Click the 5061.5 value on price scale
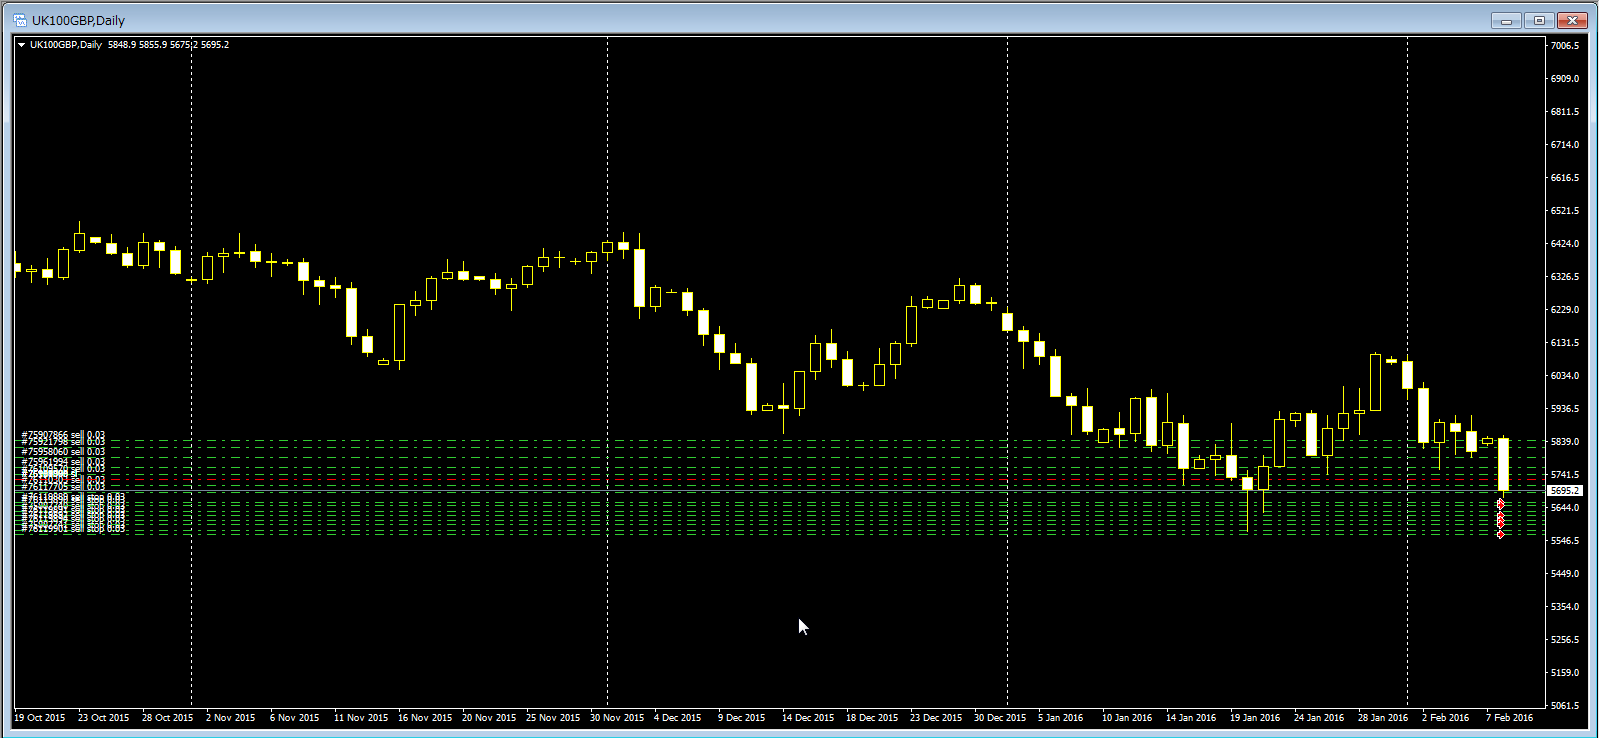The image size is (1600, 738). coord(1565,706)
